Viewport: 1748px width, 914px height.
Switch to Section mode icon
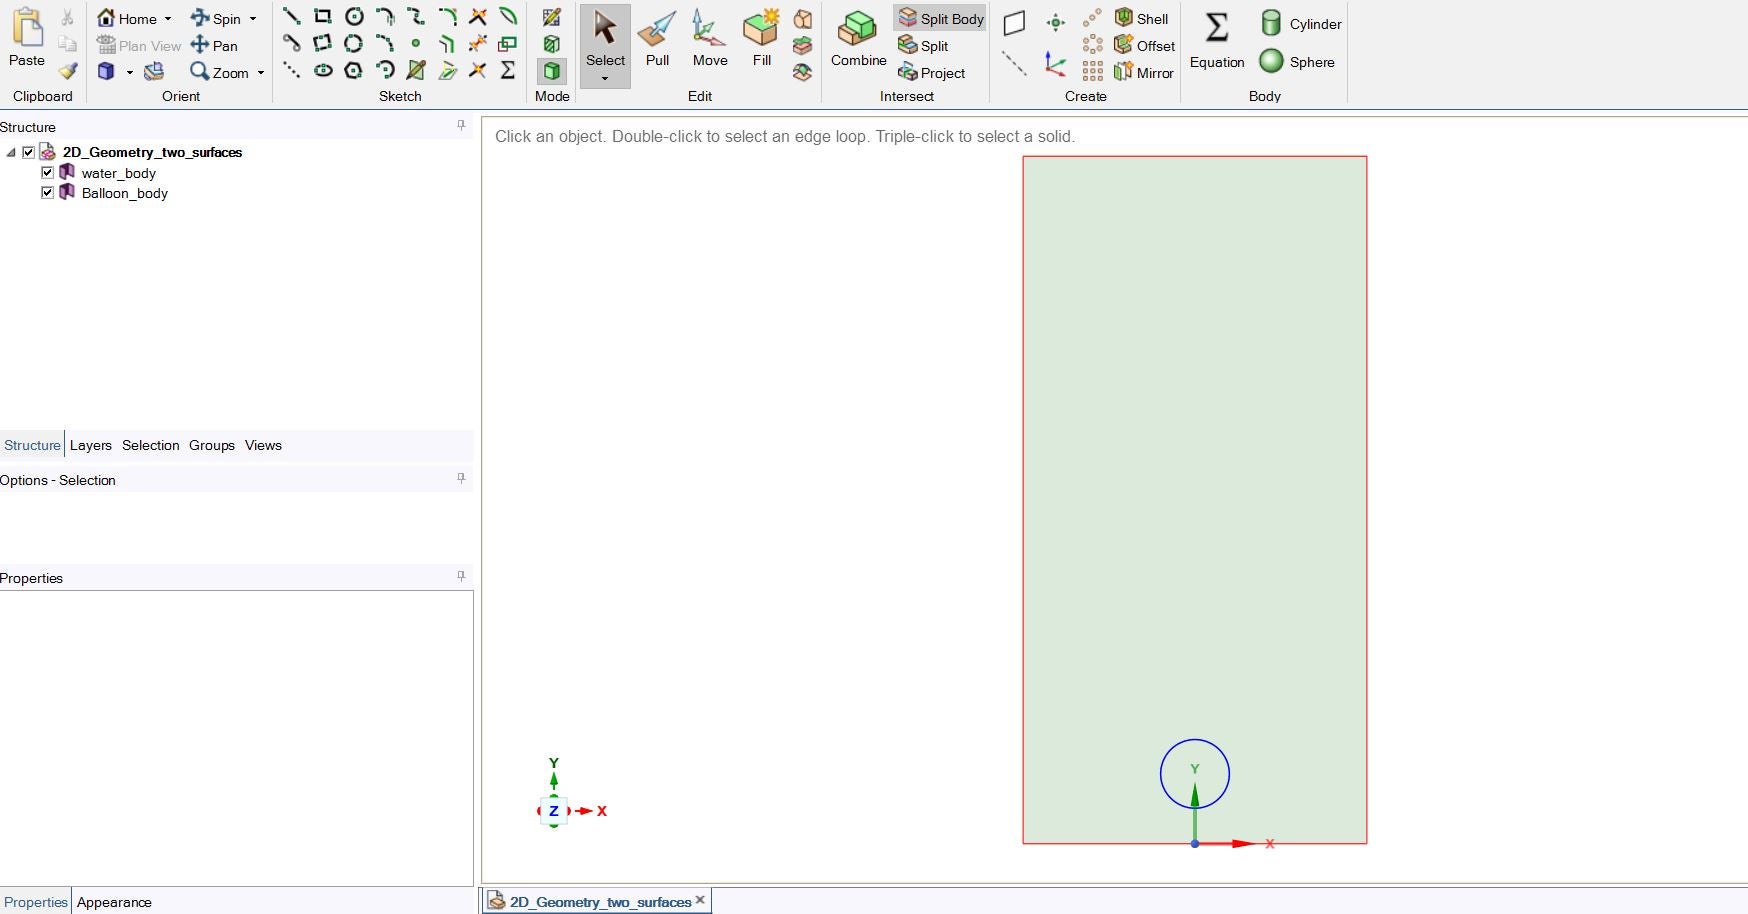(x=552, y=44)
